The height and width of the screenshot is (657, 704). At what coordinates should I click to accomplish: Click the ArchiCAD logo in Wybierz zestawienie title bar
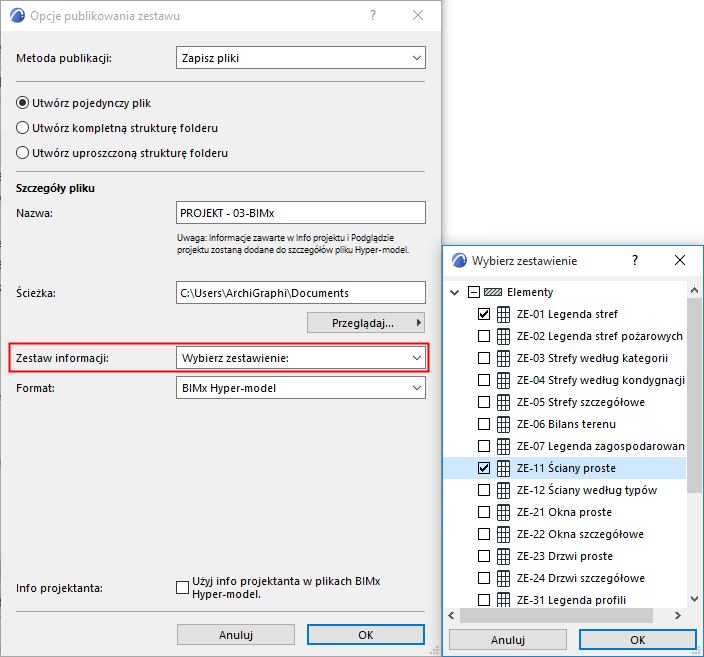coord(459,260)
